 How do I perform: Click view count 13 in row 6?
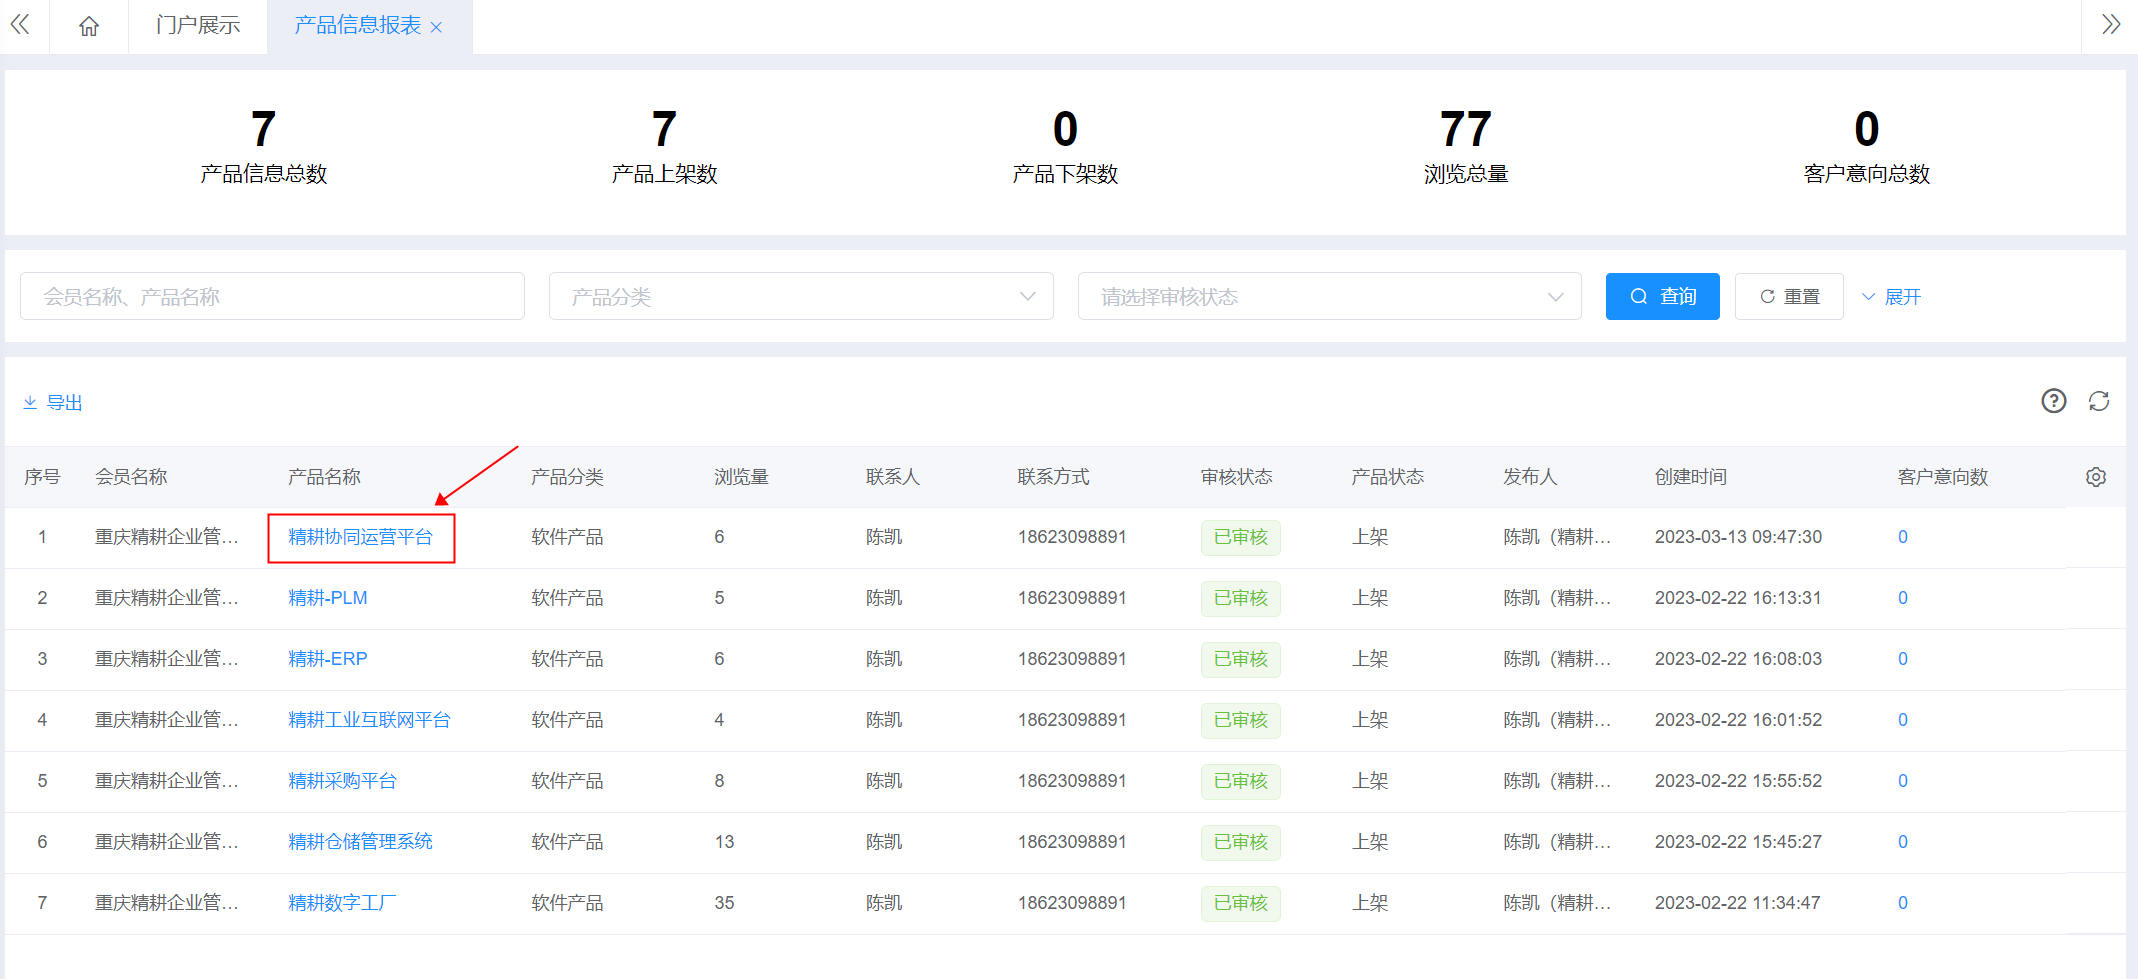(x=724, y=842)
